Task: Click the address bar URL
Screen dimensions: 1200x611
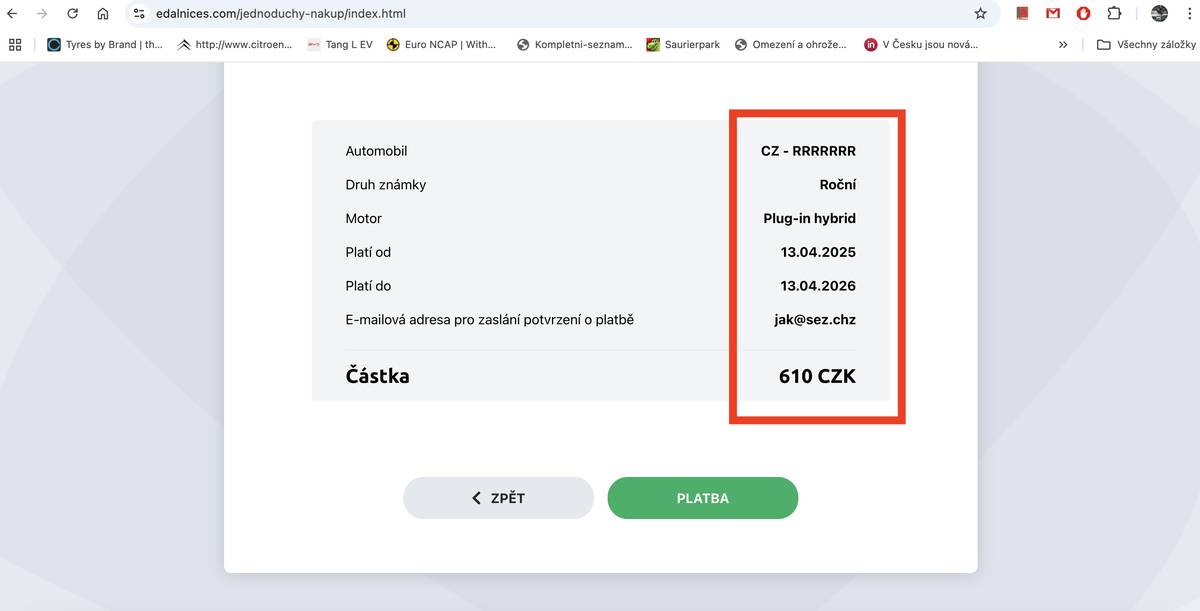Action: (x=280, y=14)
